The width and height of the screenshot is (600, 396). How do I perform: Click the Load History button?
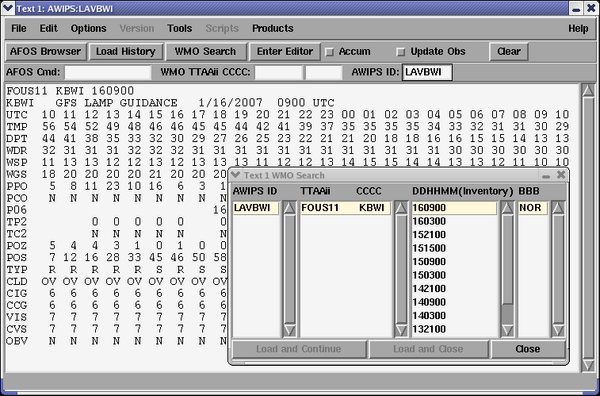click(x=126, y=52)
